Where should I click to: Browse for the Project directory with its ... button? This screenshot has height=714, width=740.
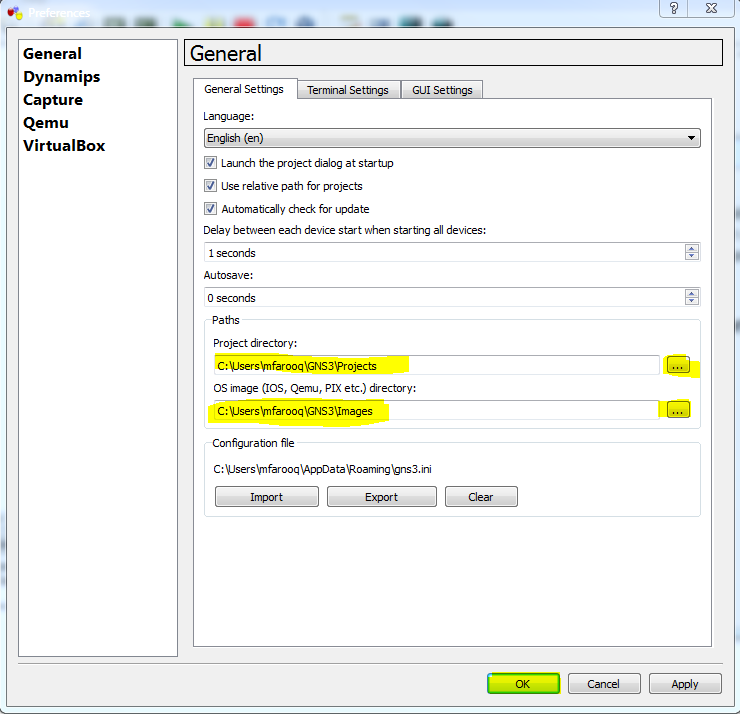pyautogui.click(x=678, y=365)
